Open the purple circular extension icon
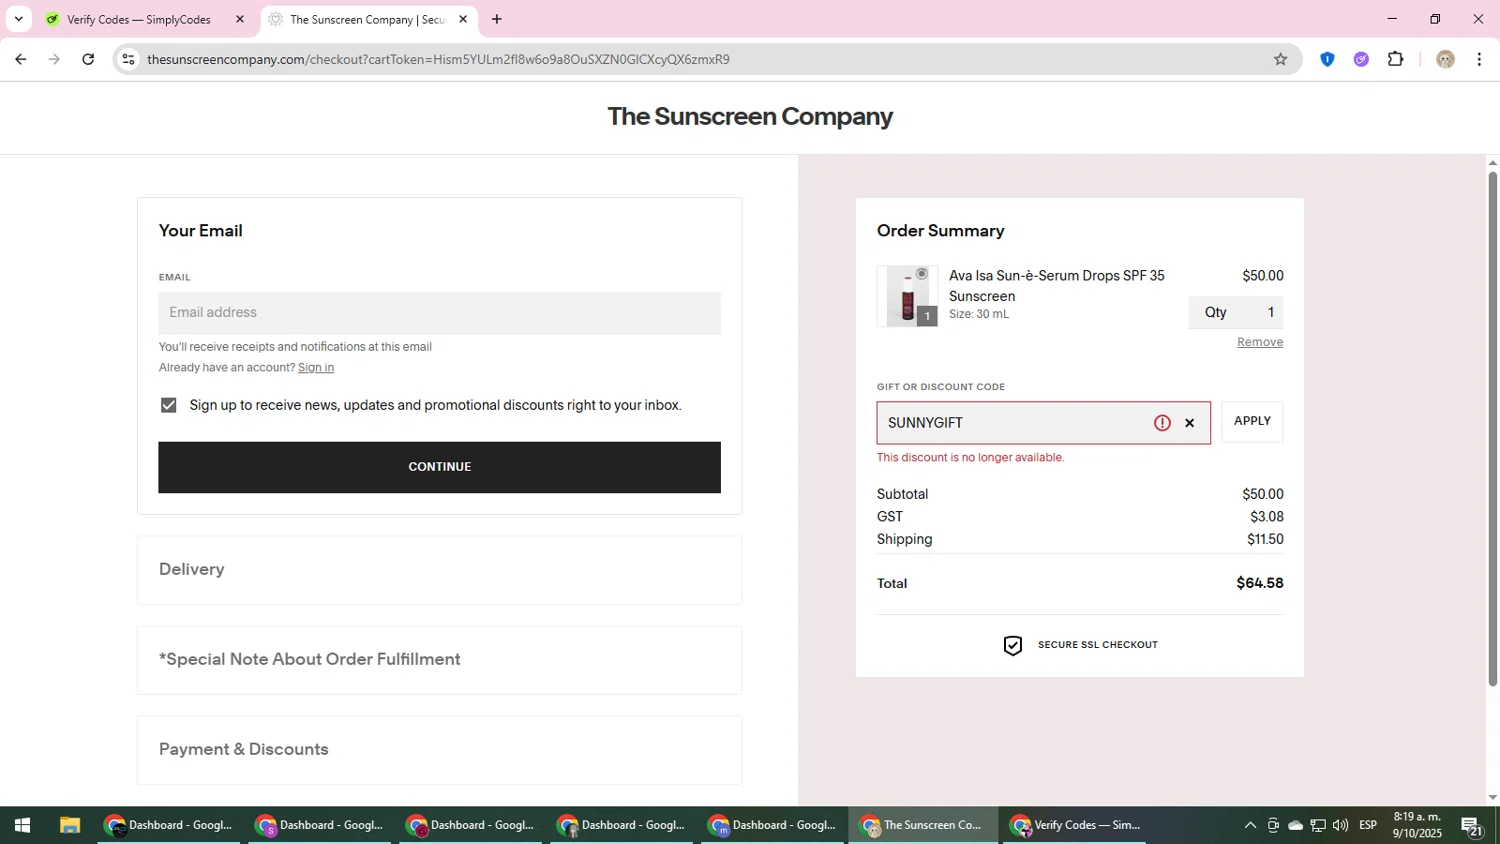The width and height of the screenshot is (1500, 844). point(1361,59)
